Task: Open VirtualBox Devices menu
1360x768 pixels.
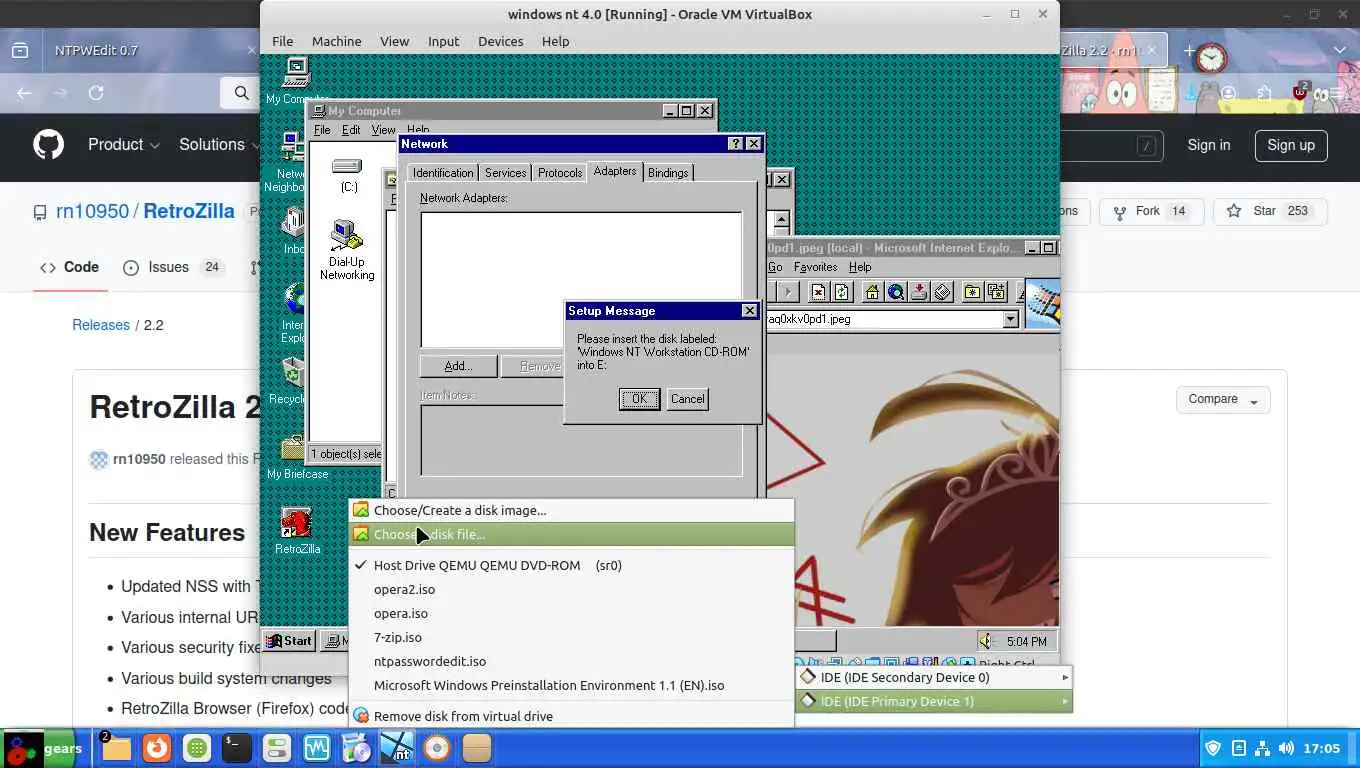Action: pyautogui.click(x=500, y=41)
